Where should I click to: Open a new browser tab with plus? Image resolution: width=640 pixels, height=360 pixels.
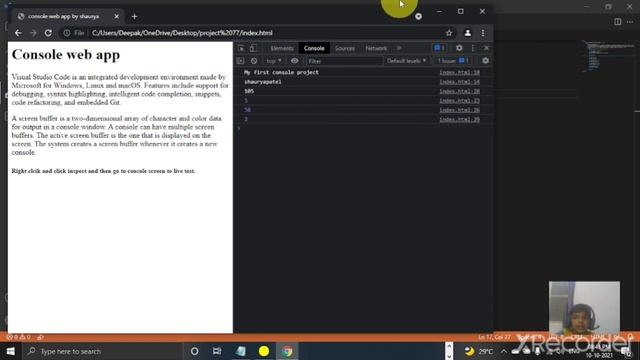pos(134,17)
